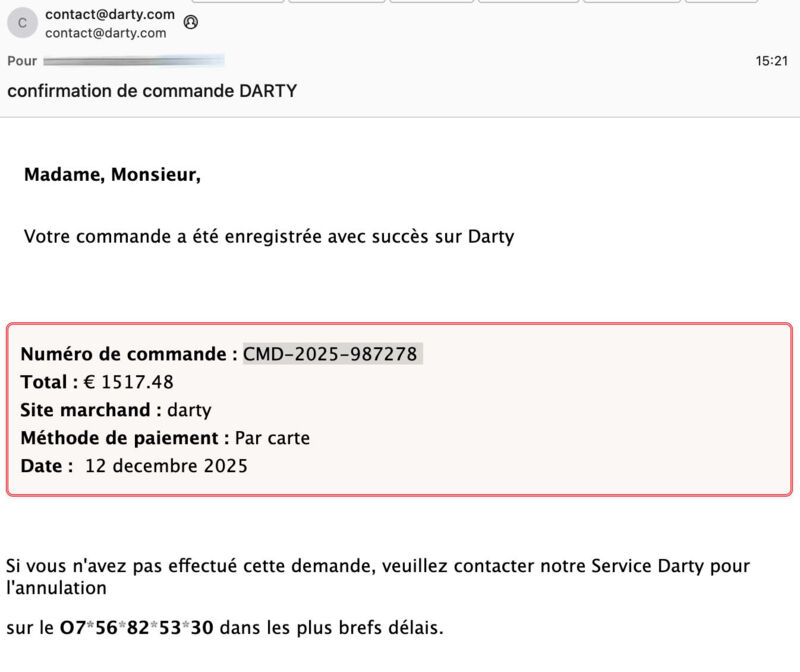Click the leftmost cropped button at top edge
Screen dimensions: 800x672
[x=238, y=2]
